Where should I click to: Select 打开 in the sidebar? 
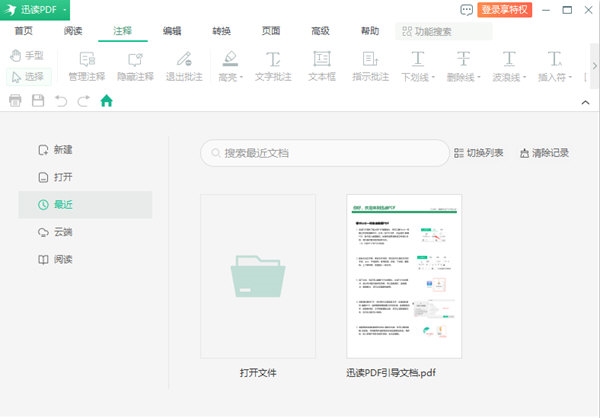pyautogui.click(x=55, y=177)
